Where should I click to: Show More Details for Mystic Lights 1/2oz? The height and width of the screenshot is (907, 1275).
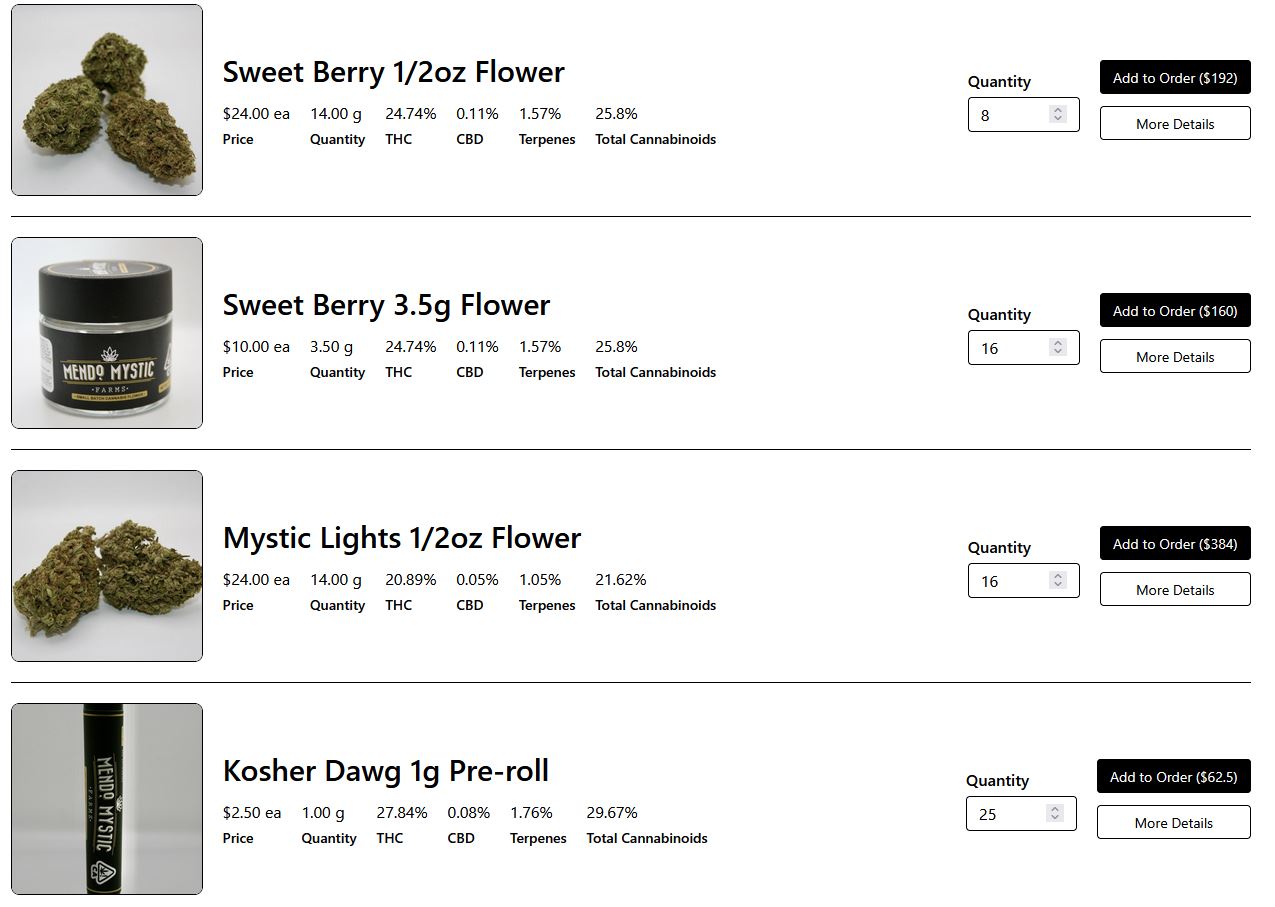click(1174, 590)
